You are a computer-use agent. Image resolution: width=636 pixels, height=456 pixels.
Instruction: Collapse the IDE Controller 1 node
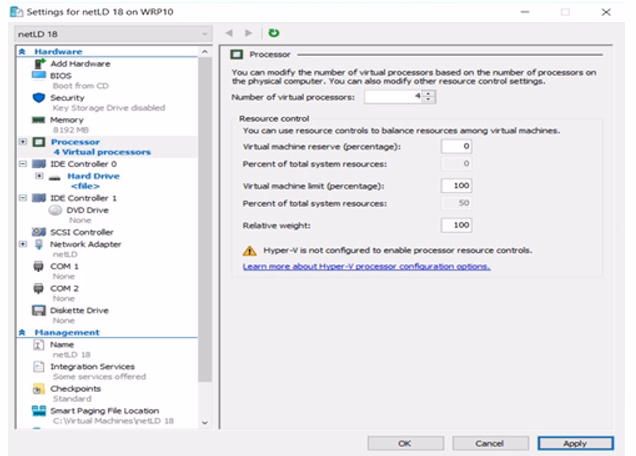click(23, 198)
